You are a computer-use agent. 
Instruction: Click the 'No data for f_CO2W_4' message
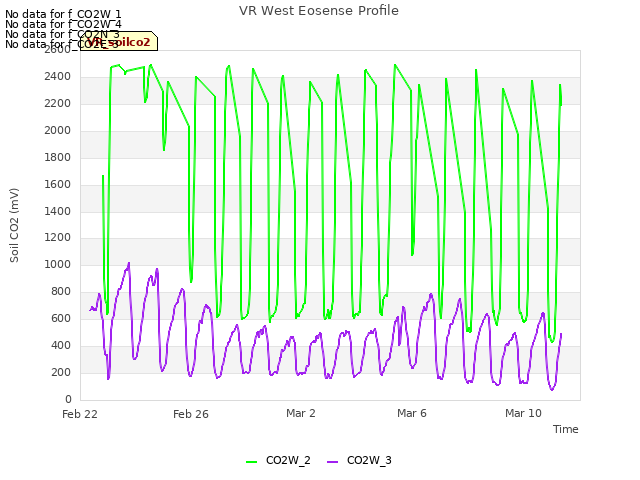63,24
